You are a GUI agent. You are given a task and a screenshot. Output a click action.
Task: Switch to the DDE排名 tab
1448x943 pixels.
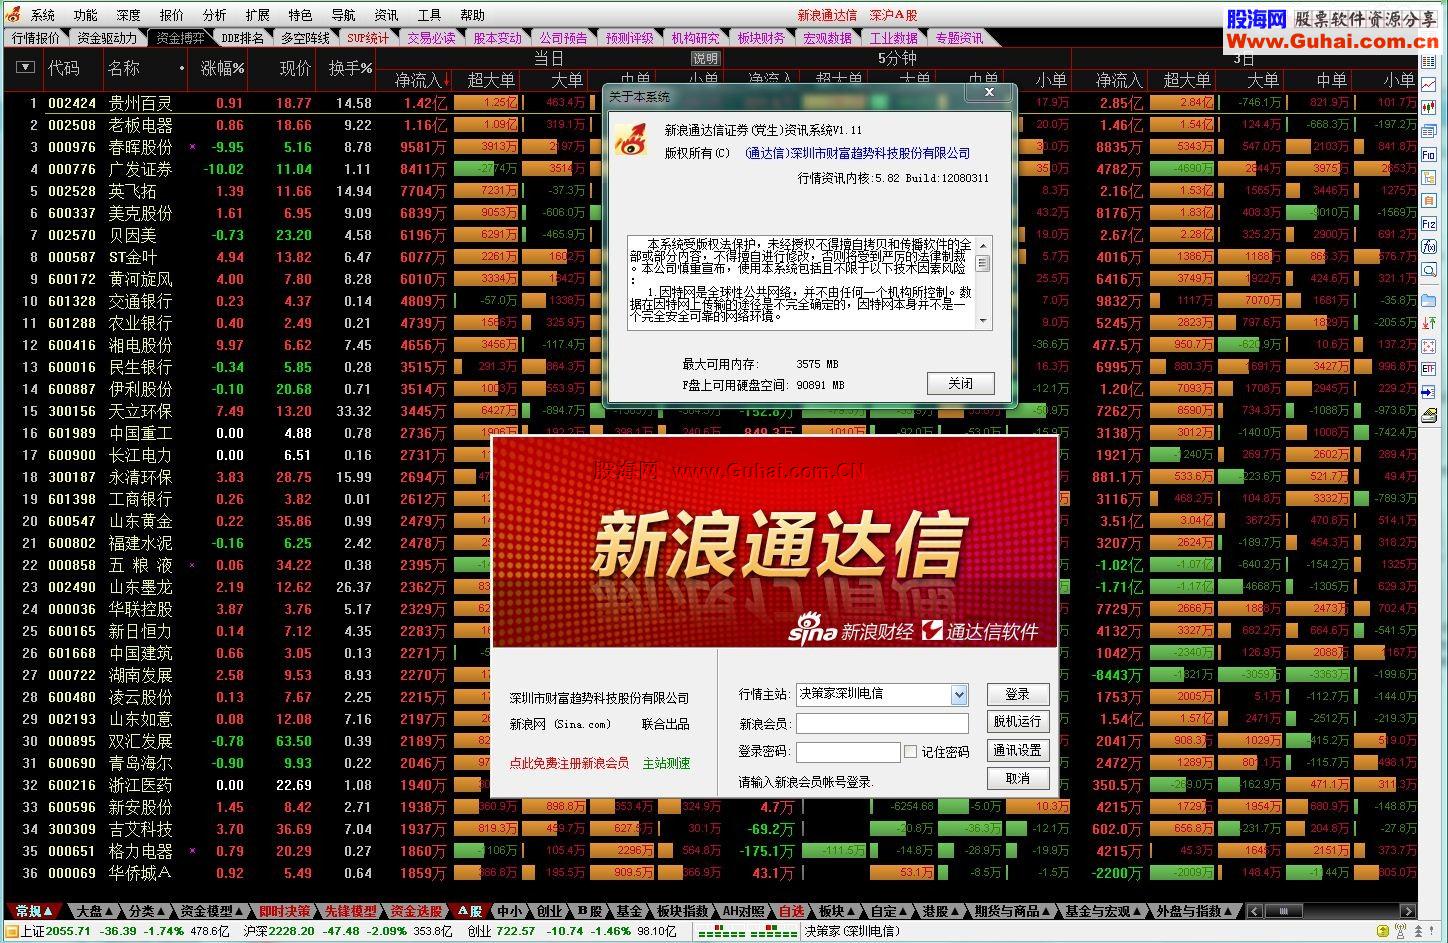point(243,38)
